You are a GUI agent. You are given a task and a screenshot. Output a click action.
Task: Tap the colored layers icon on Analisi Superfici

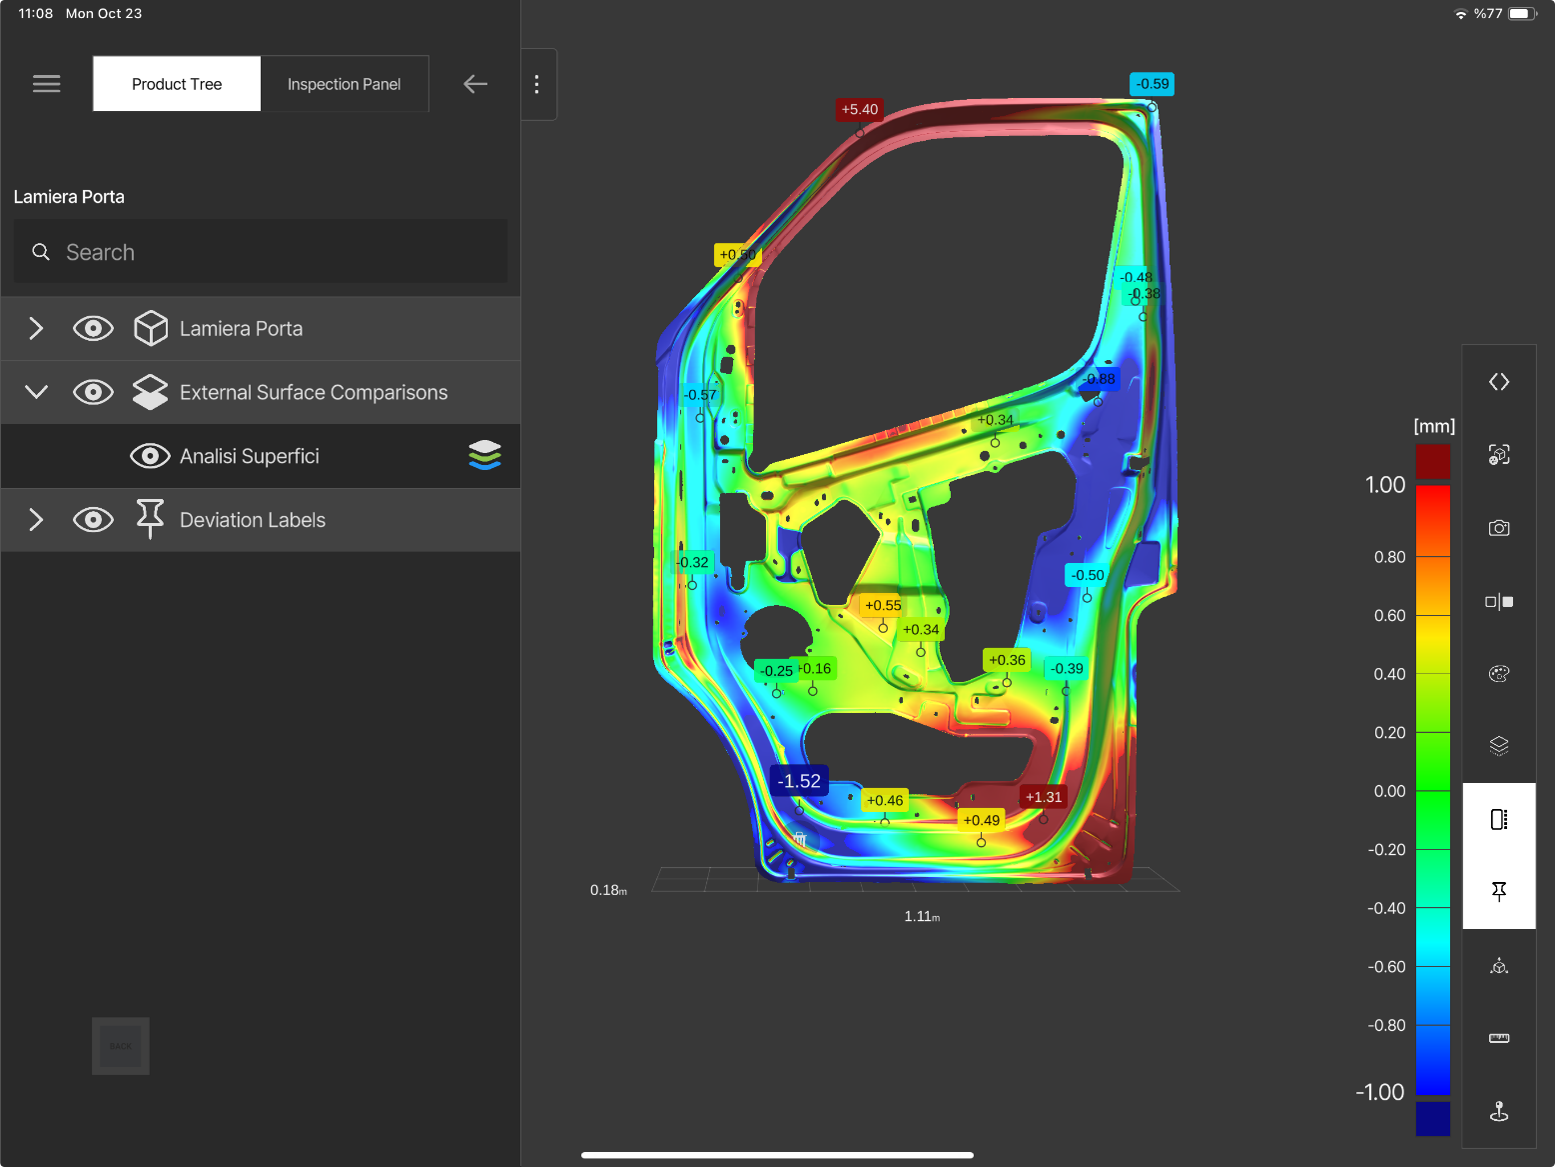pyautogui.click(x=485, y=456)
